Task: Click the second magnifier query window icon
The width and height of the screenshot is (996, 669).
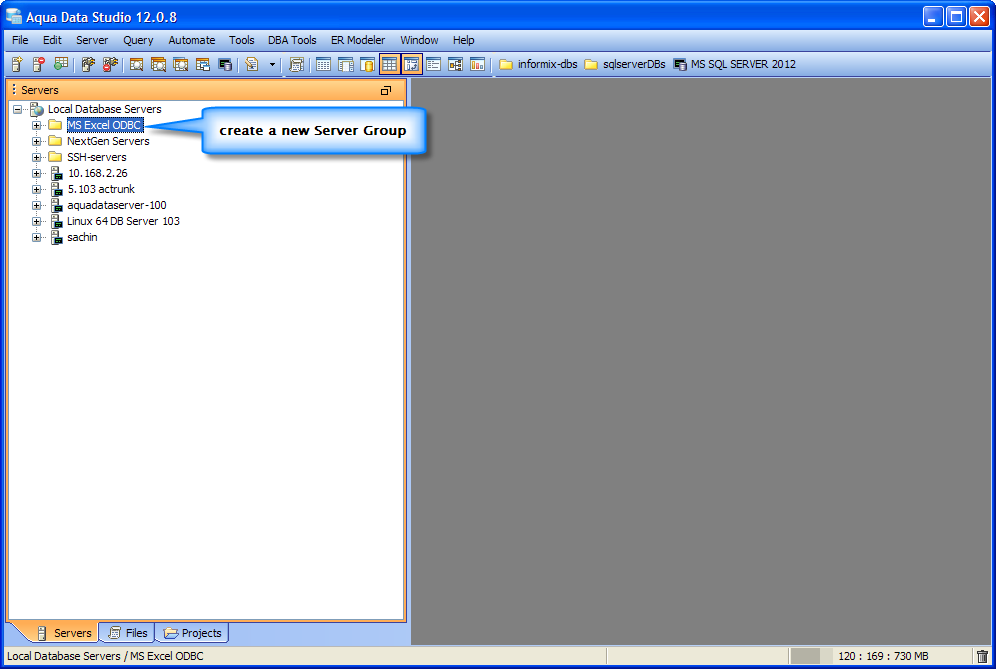Action: coord(158,64)
